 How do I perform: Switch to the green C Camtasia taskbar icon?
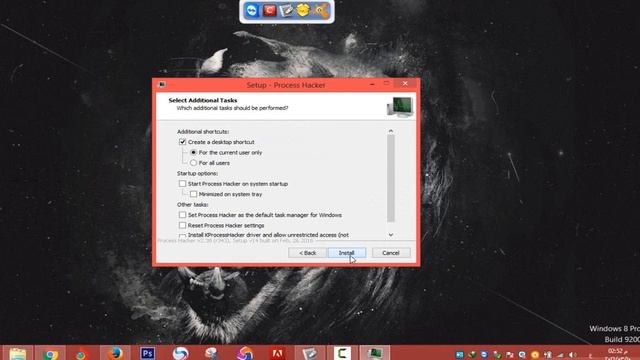pyautogui.click(x=342, y=353)
